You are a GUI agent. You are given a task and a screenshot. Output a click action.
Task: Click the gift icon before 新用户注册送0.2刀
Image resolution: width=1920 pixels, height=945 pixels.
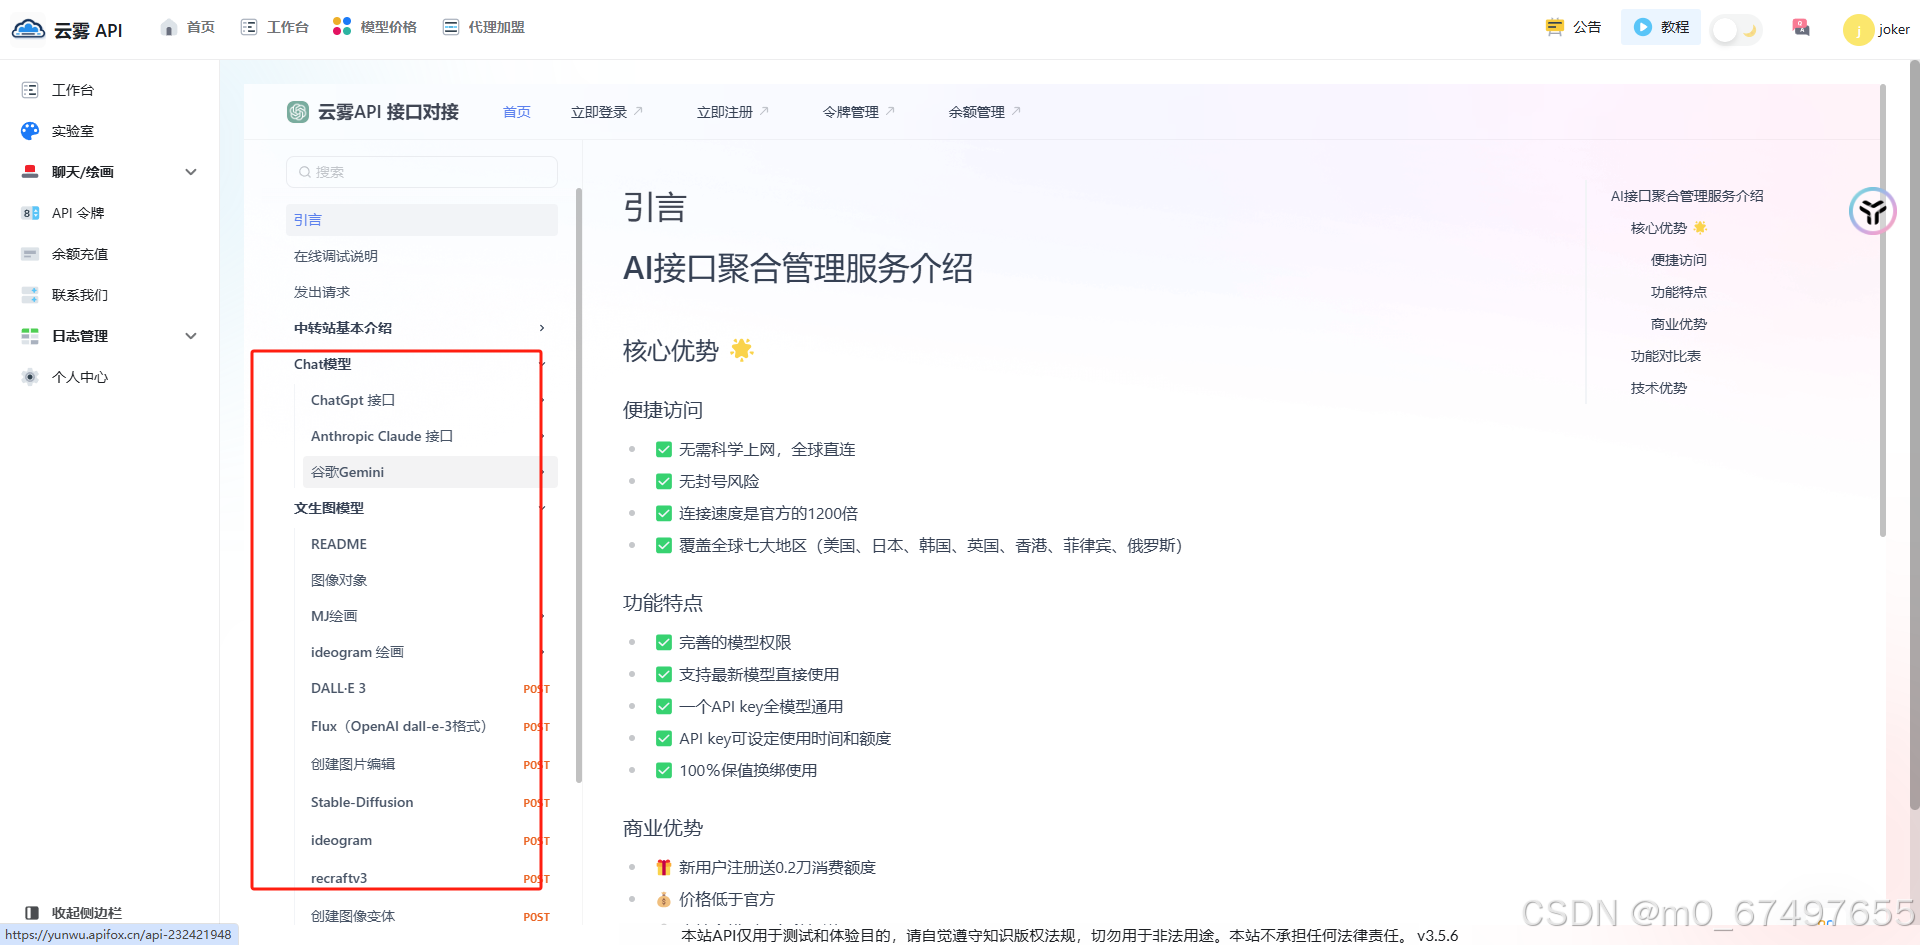[x=663, y=867]
